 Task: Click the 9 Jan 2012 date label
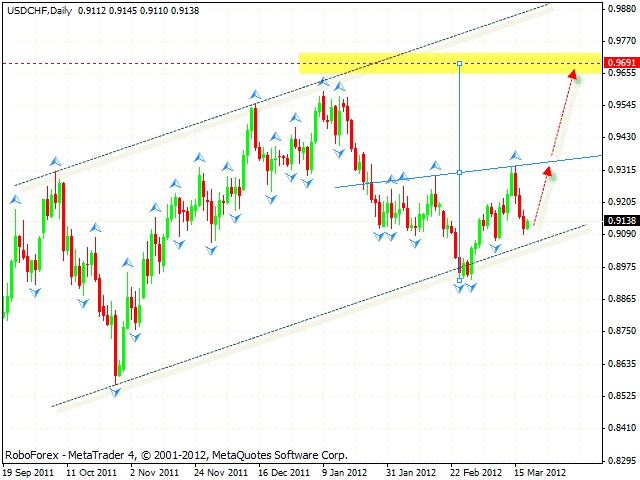344,471
